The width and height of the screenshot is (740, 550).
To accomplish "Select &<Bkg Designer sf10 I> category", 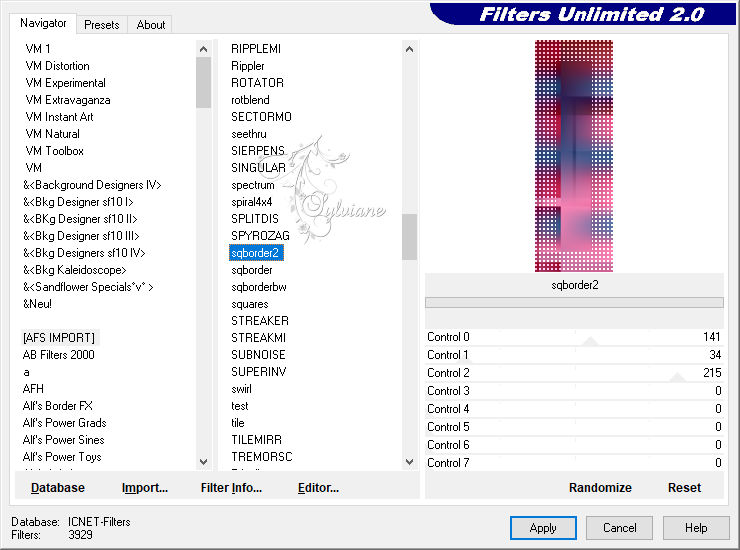I will [x=78, y=202].
